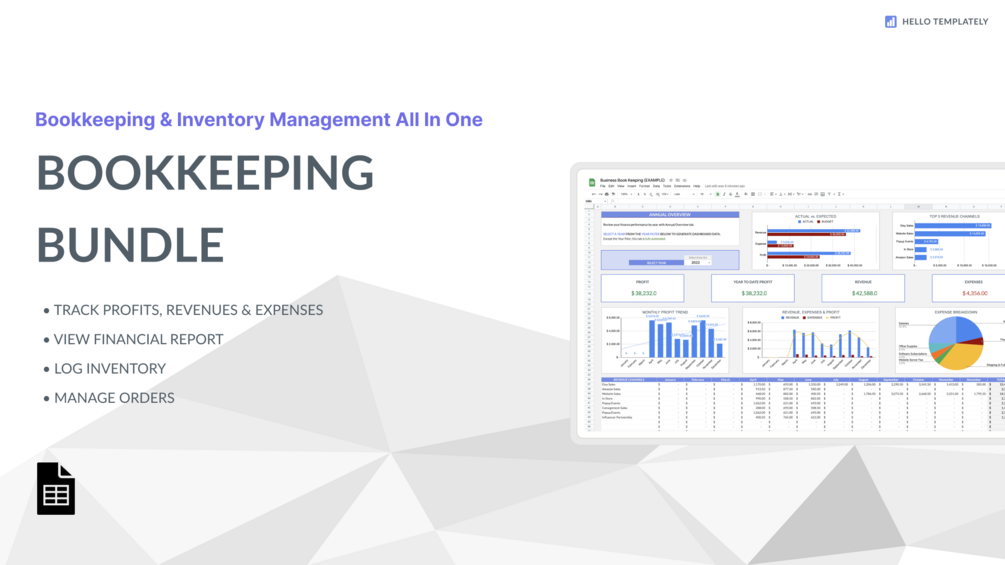Click the Redo toolbar icon
Image resolution: width=1005 pixels, height=565 pixels.
(601, 194)
